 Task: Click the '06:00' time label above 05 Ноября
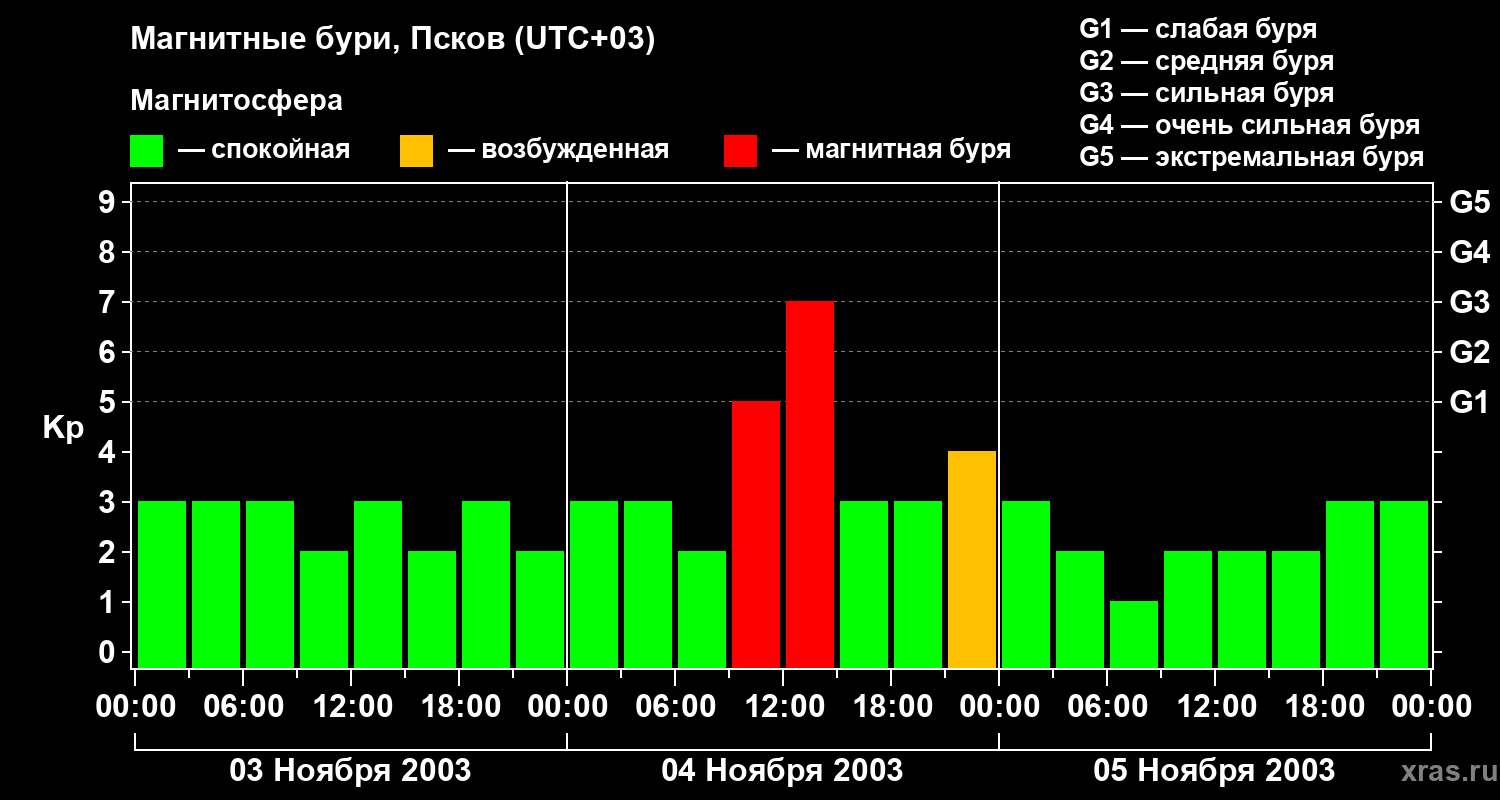click(1107, 707)
